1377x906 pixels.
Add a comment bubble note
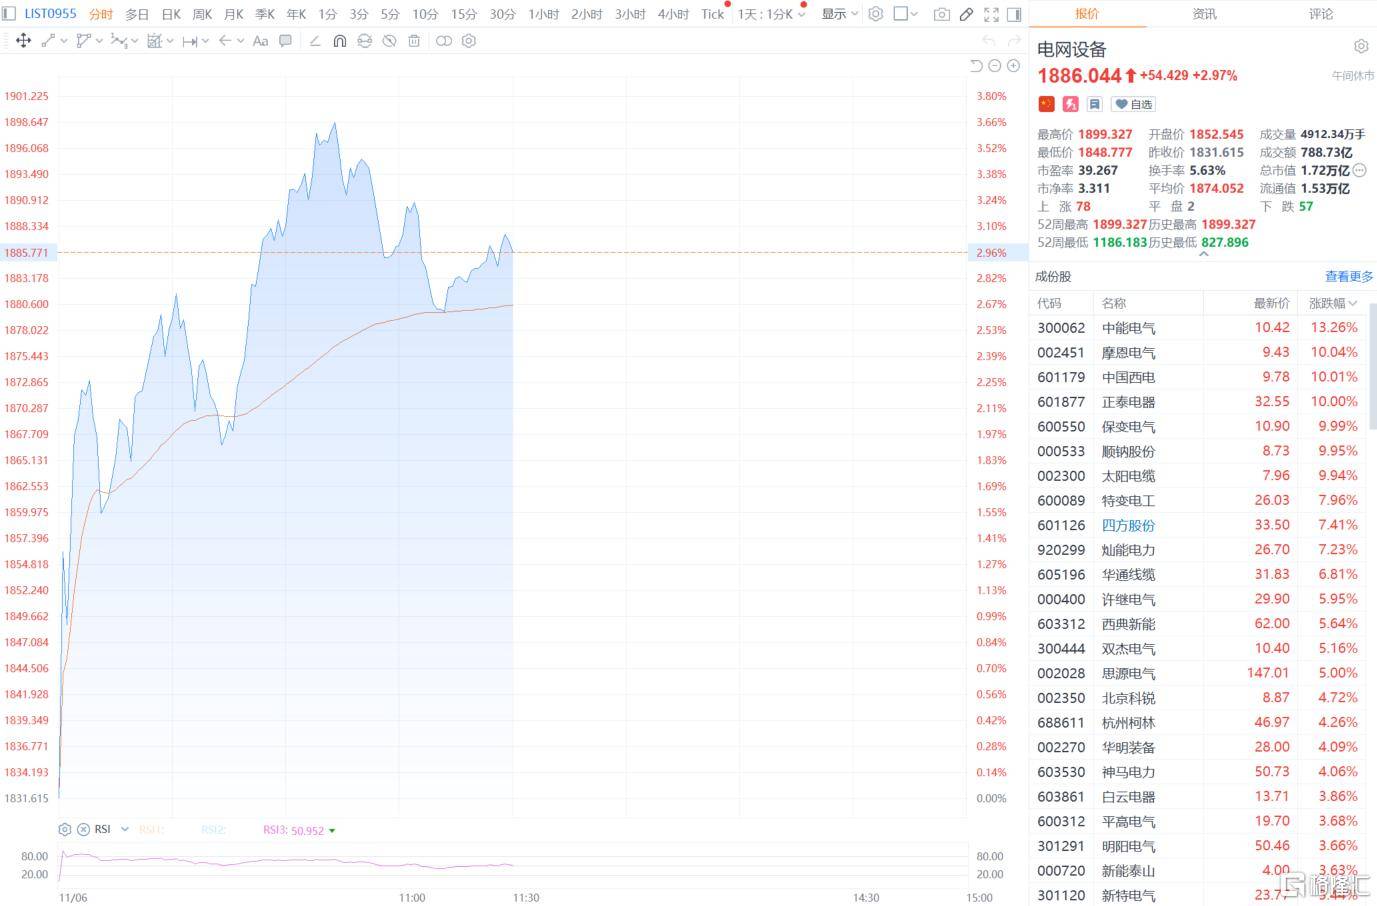click(285, 41)
